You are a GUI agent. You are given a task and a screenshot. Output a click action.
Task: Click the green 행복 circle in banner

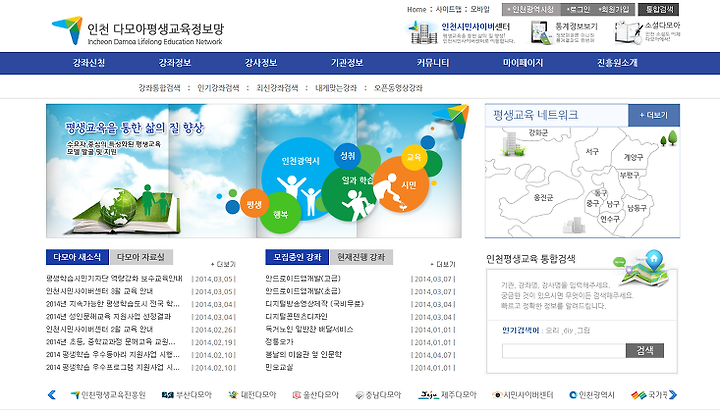click(x=280, y=213)
